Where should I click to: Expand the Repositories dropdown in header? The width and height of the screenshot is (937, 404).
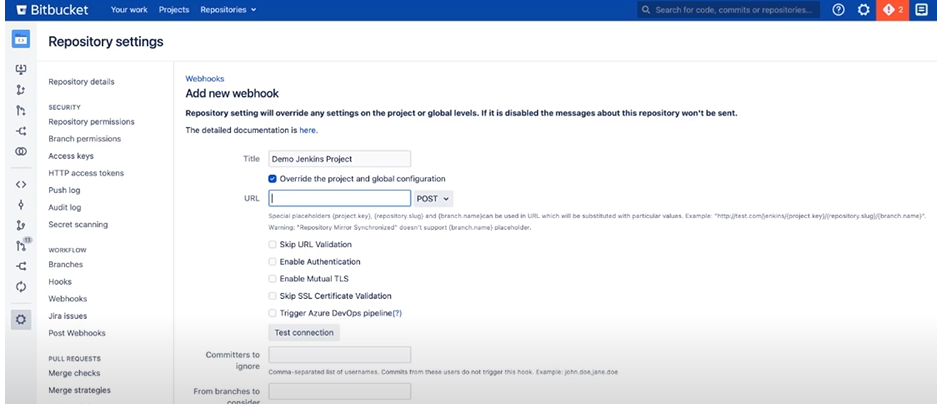[x=228, y=10]
